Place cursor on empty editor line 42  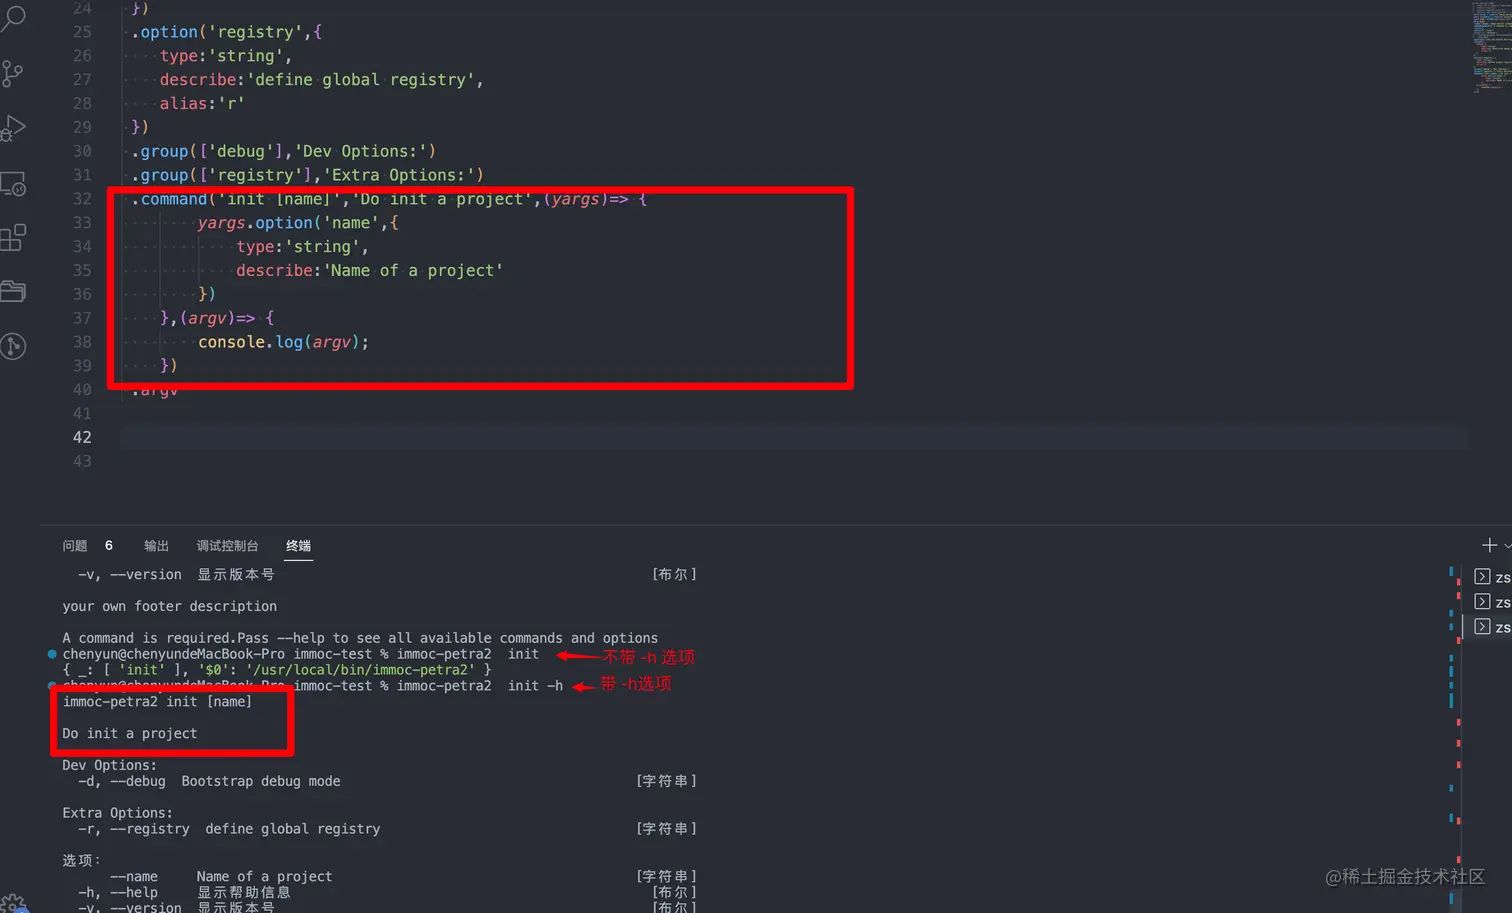[794, 437]
